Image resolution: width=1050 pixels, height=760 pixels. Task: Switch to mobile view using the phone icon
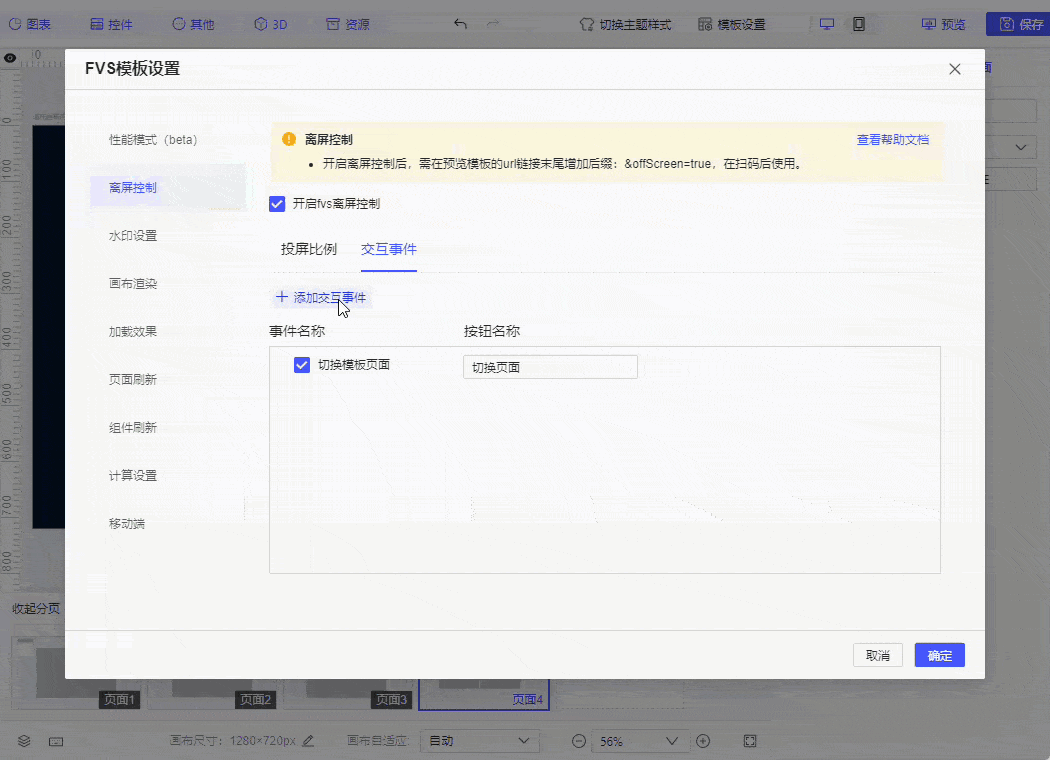(x=858, y=24)
